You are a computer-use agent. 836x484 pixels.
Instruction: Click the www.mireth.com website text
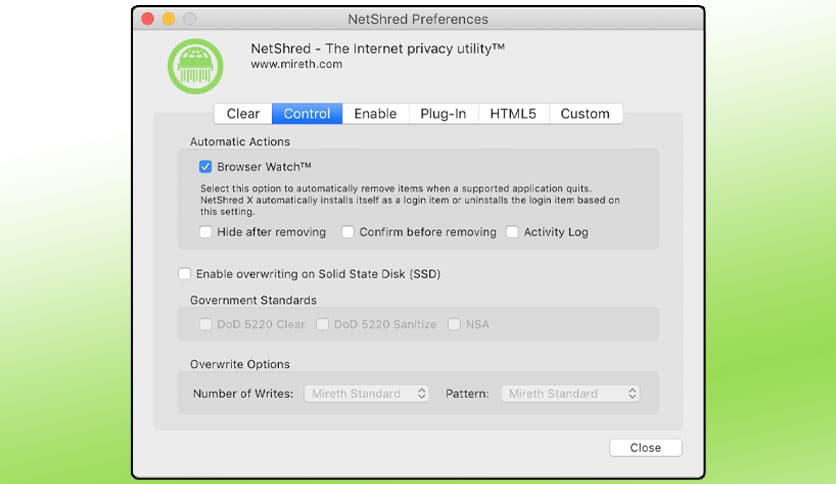[296, 64]
